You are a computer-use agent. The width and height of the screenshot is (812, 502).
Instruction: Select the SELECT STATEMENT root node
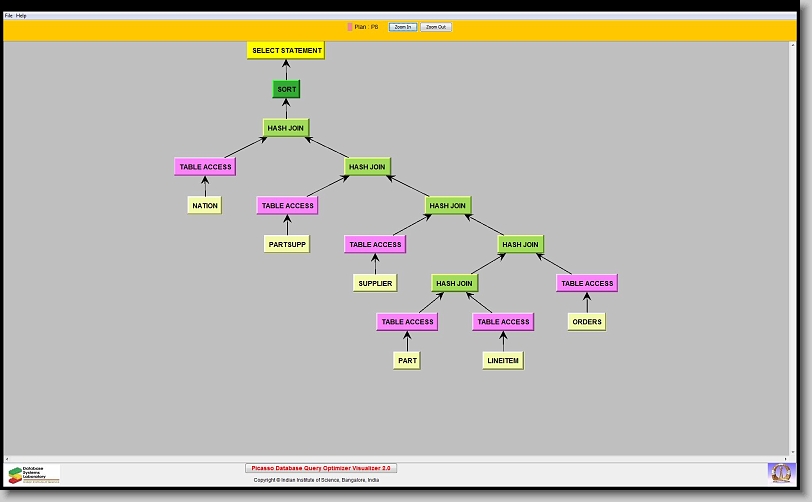click(x=286, y=50)
